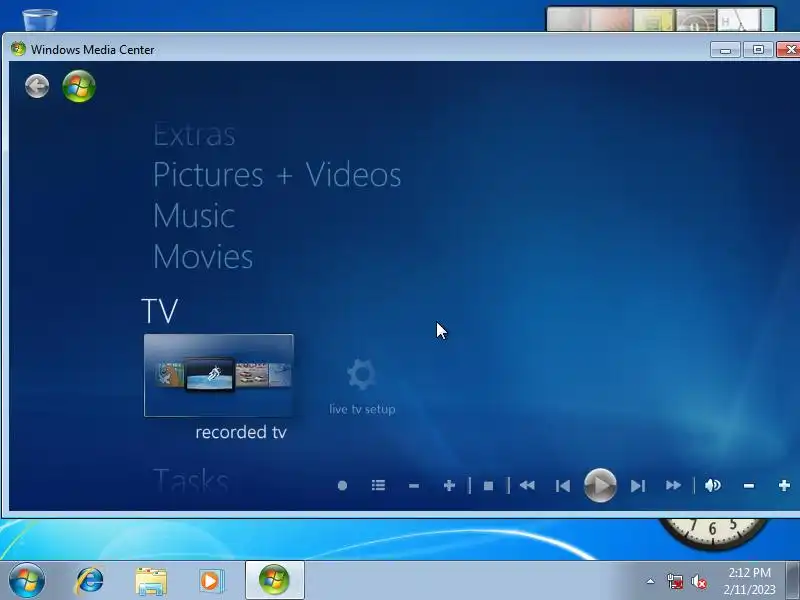Viewport: 800px width, 600px height.
Task: Open the Windows Start menu orb
Action: click(27, 580)
